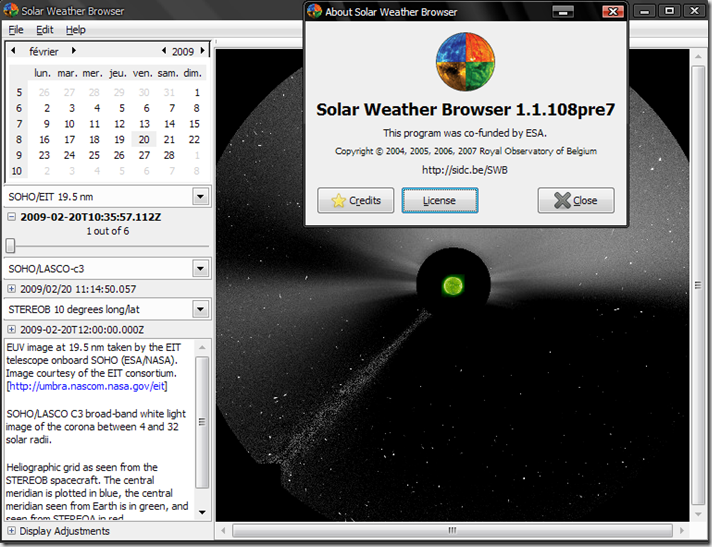Minimize the About Solar Weather Browser dialog
The width and height of the screenshot is (712, 547).
coord(563,11)
